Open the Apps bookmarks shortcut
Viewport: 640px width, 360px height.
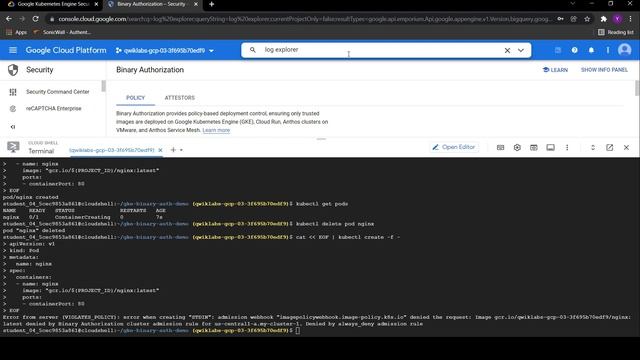[16, 32]
